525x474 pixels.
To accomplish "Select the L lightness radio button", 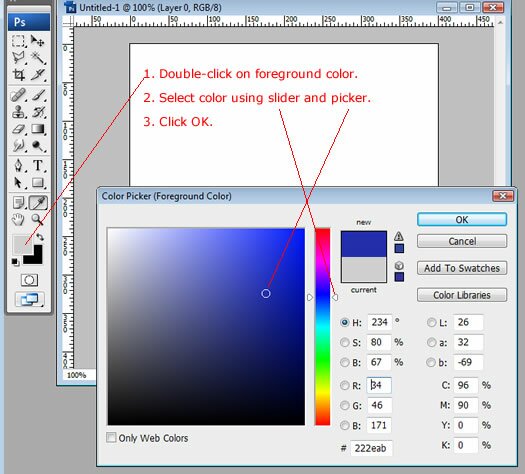I will pos(432,322).
